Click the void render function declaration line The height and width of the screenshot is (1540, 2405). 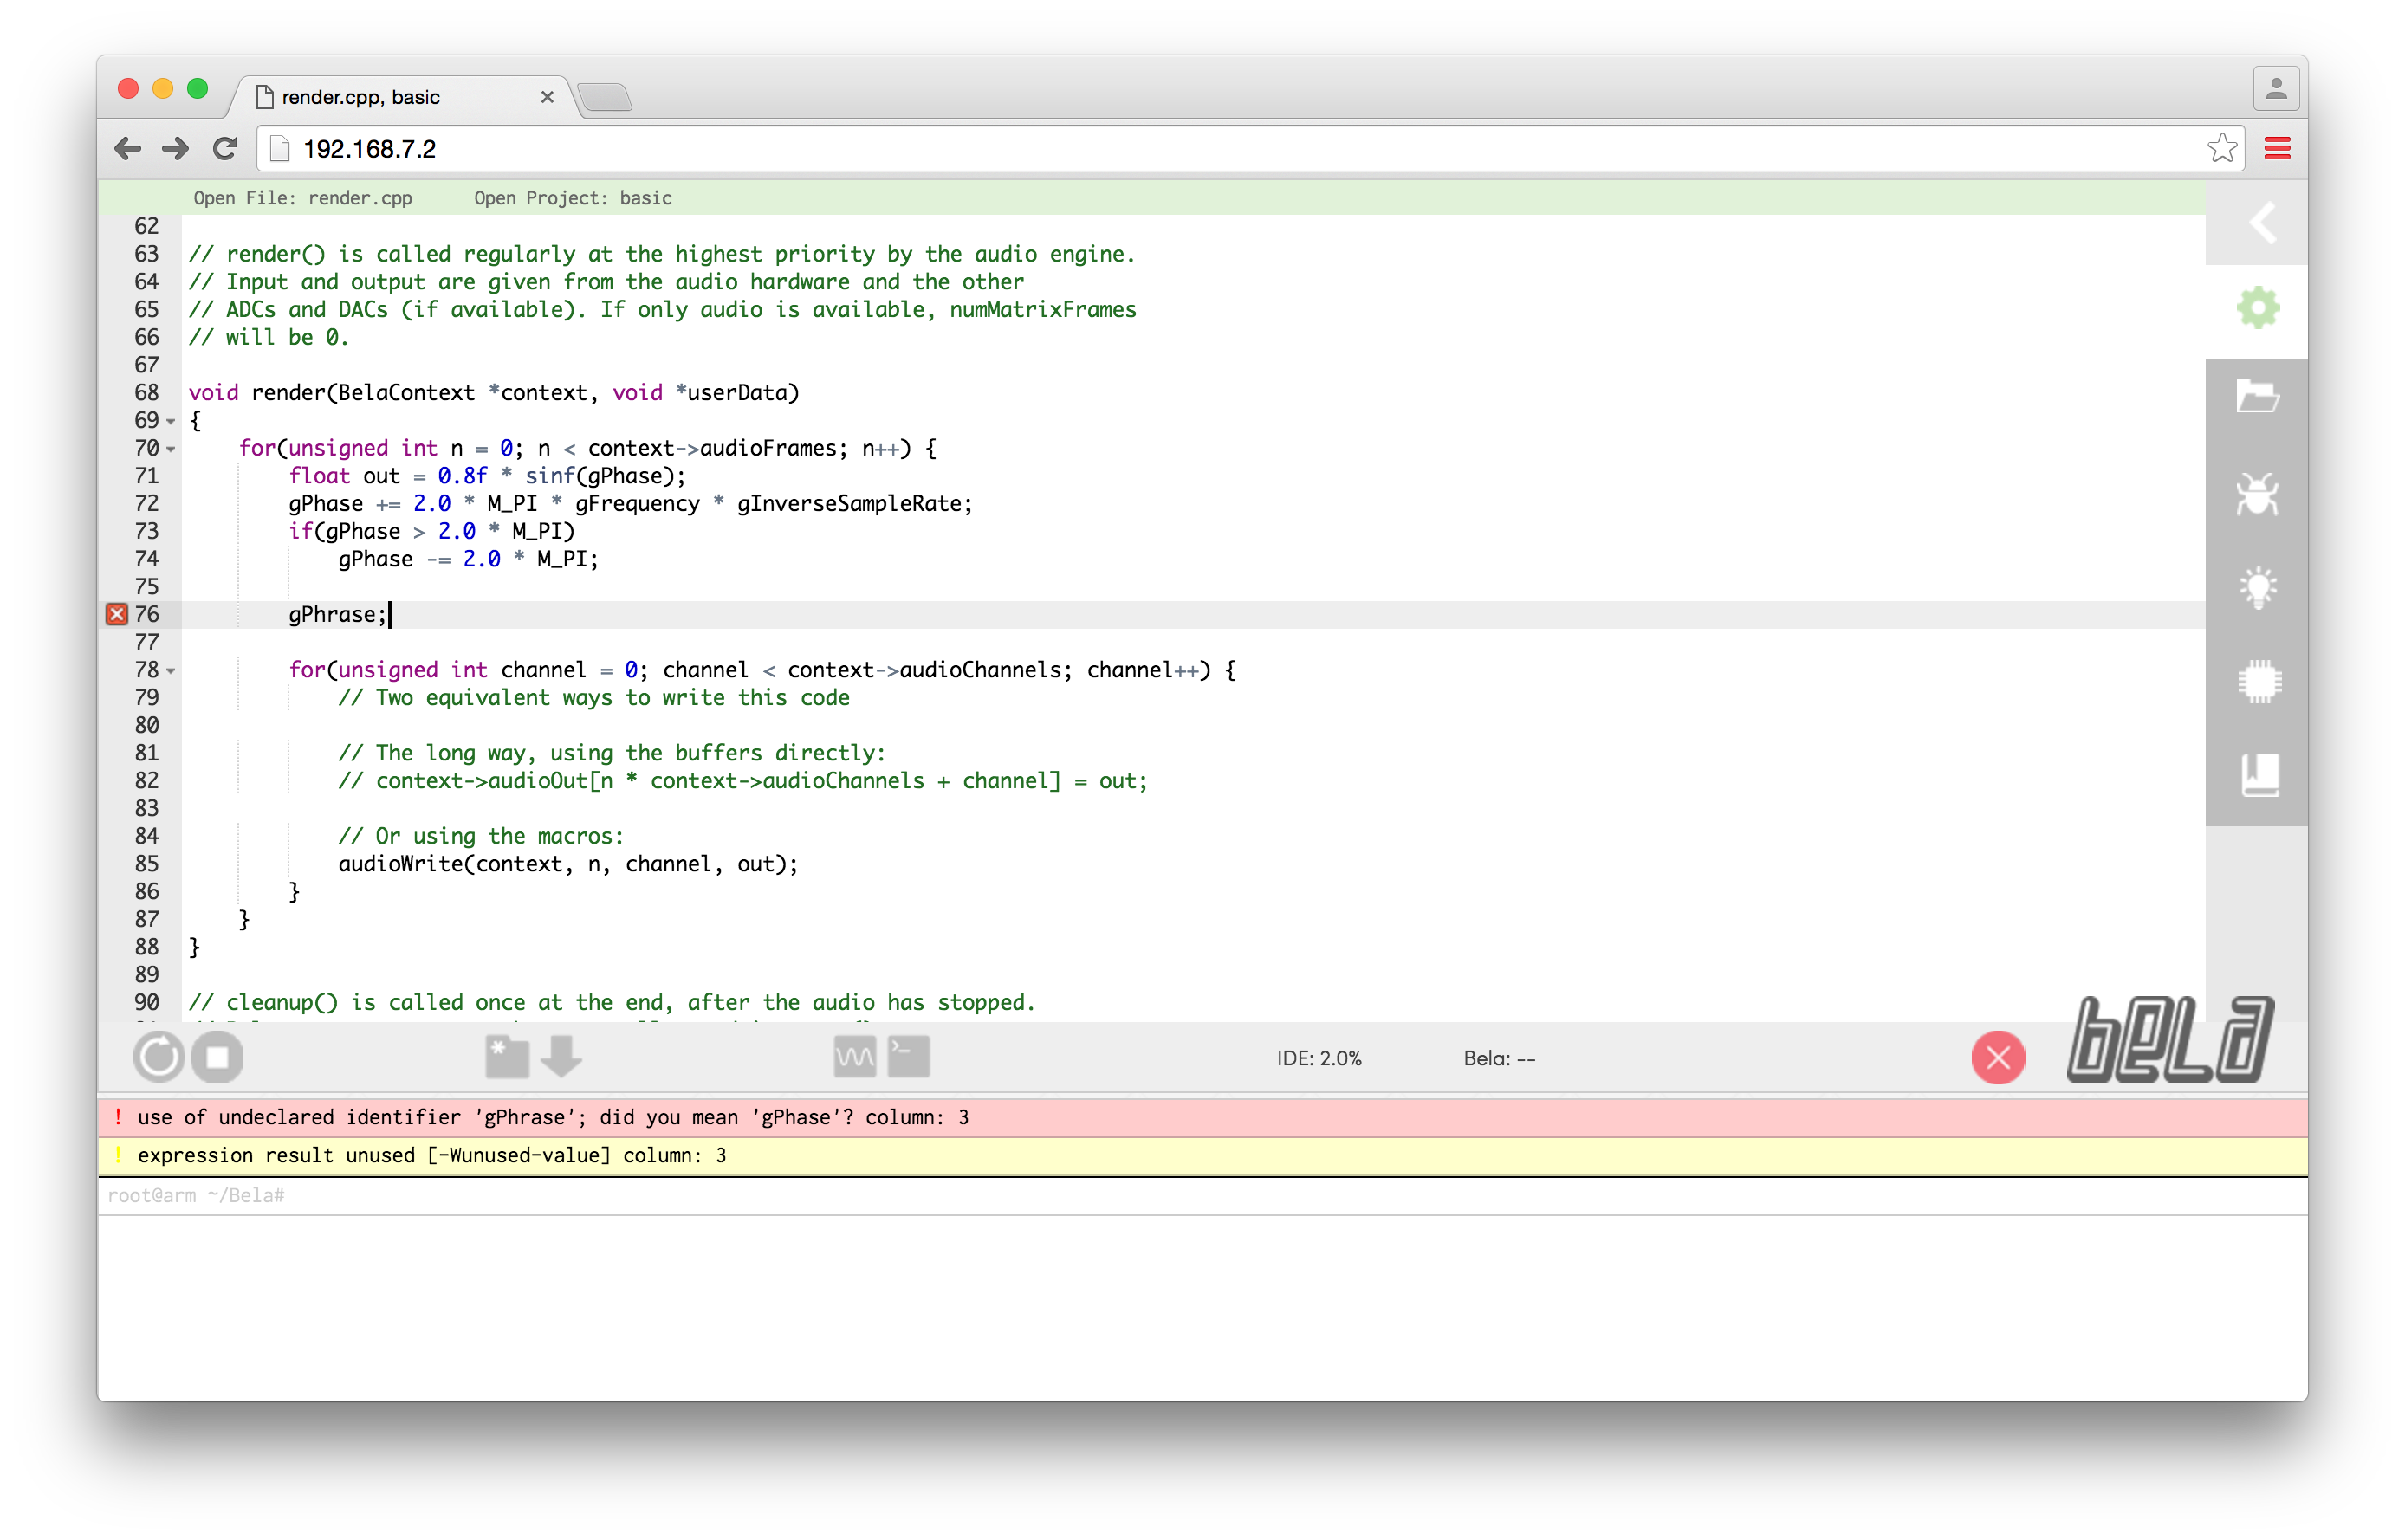tap(494, 393)
